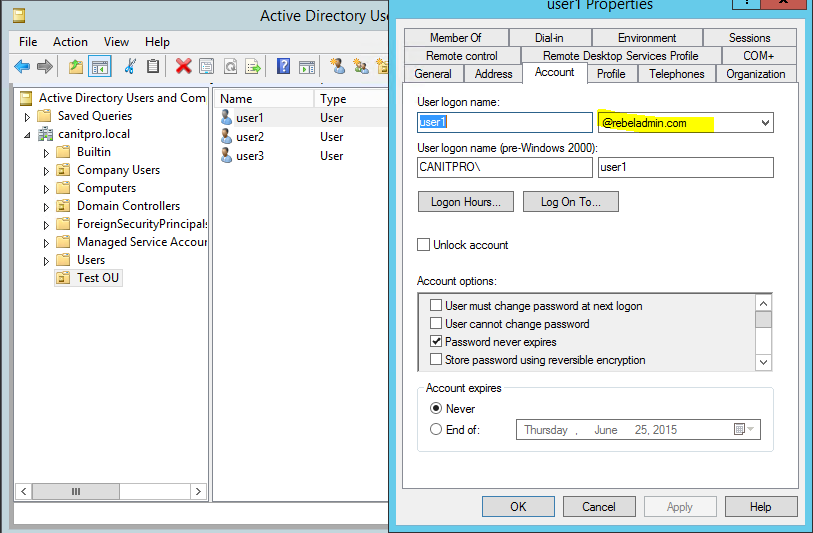Click the Help button in the dialog
Viewport: 813px width, 533px height.
(761, 507)
